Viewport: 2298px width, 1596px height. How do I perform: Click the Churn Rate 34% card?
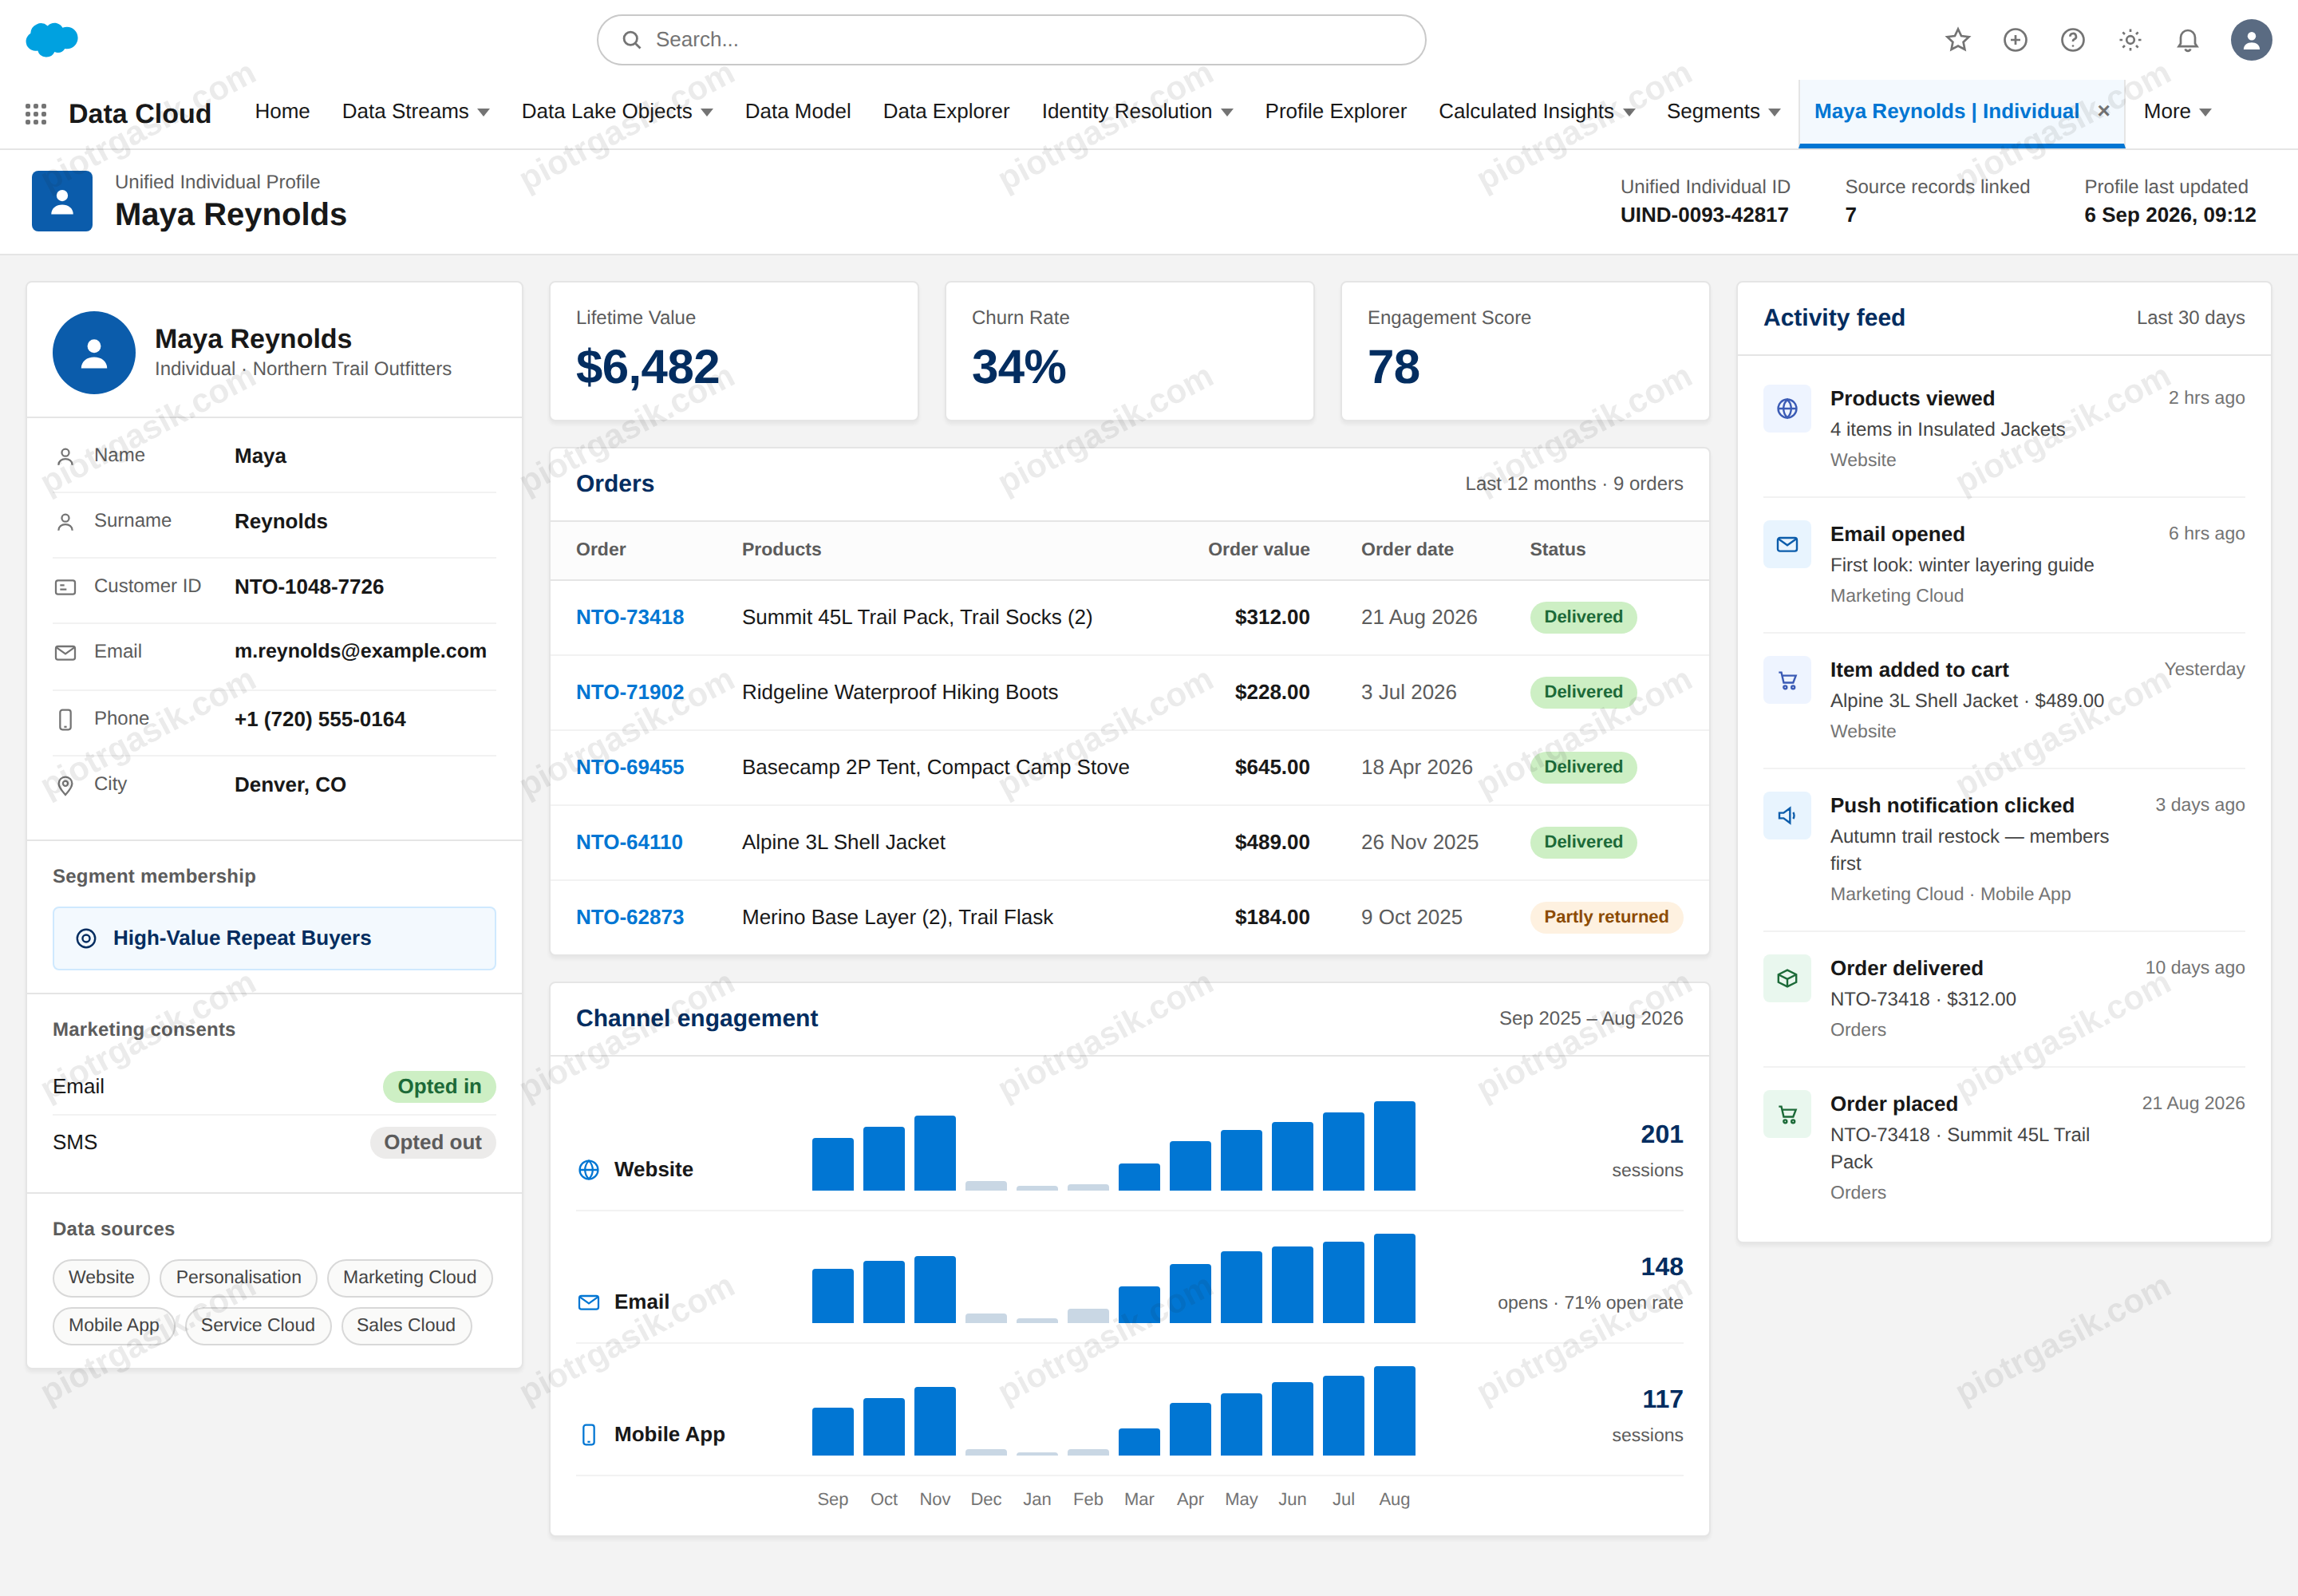tap(1129, 352)
